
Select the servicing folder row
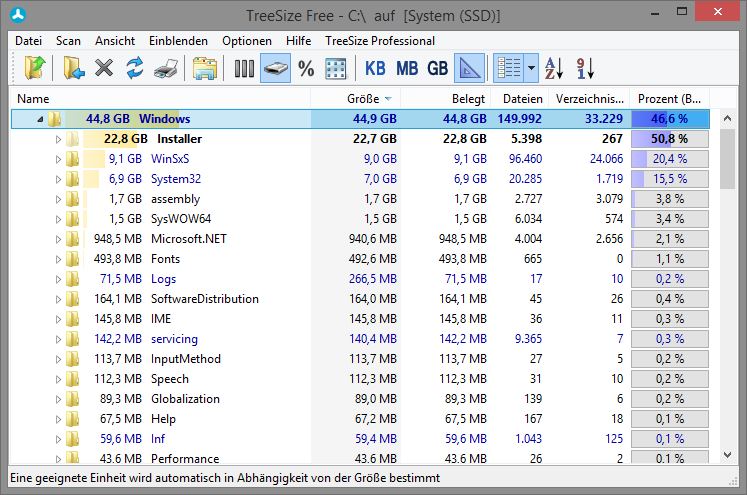[x=360, y=339]
